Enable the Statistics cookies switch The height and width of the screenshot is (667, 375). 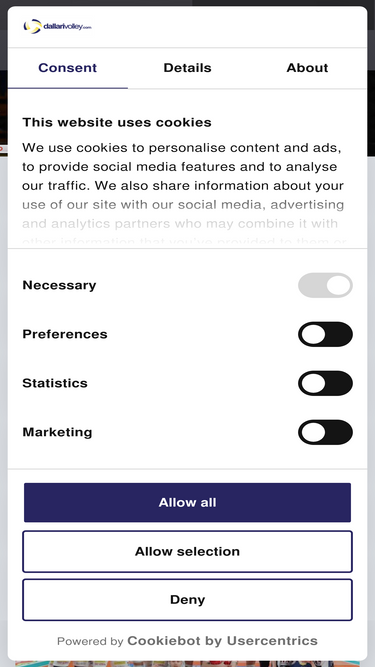[x=325, y=383]
